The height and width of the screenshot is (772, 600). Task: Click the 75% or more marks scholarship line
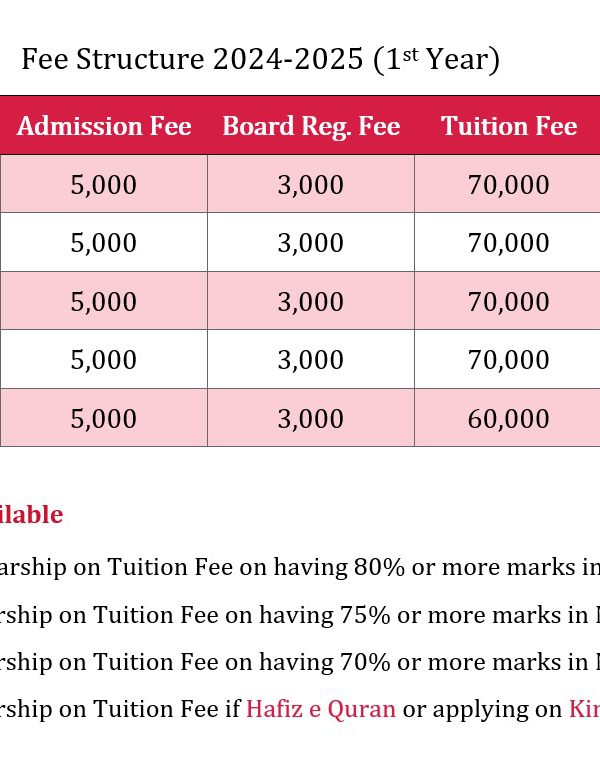pyautogui.click(x=300, y=615)
